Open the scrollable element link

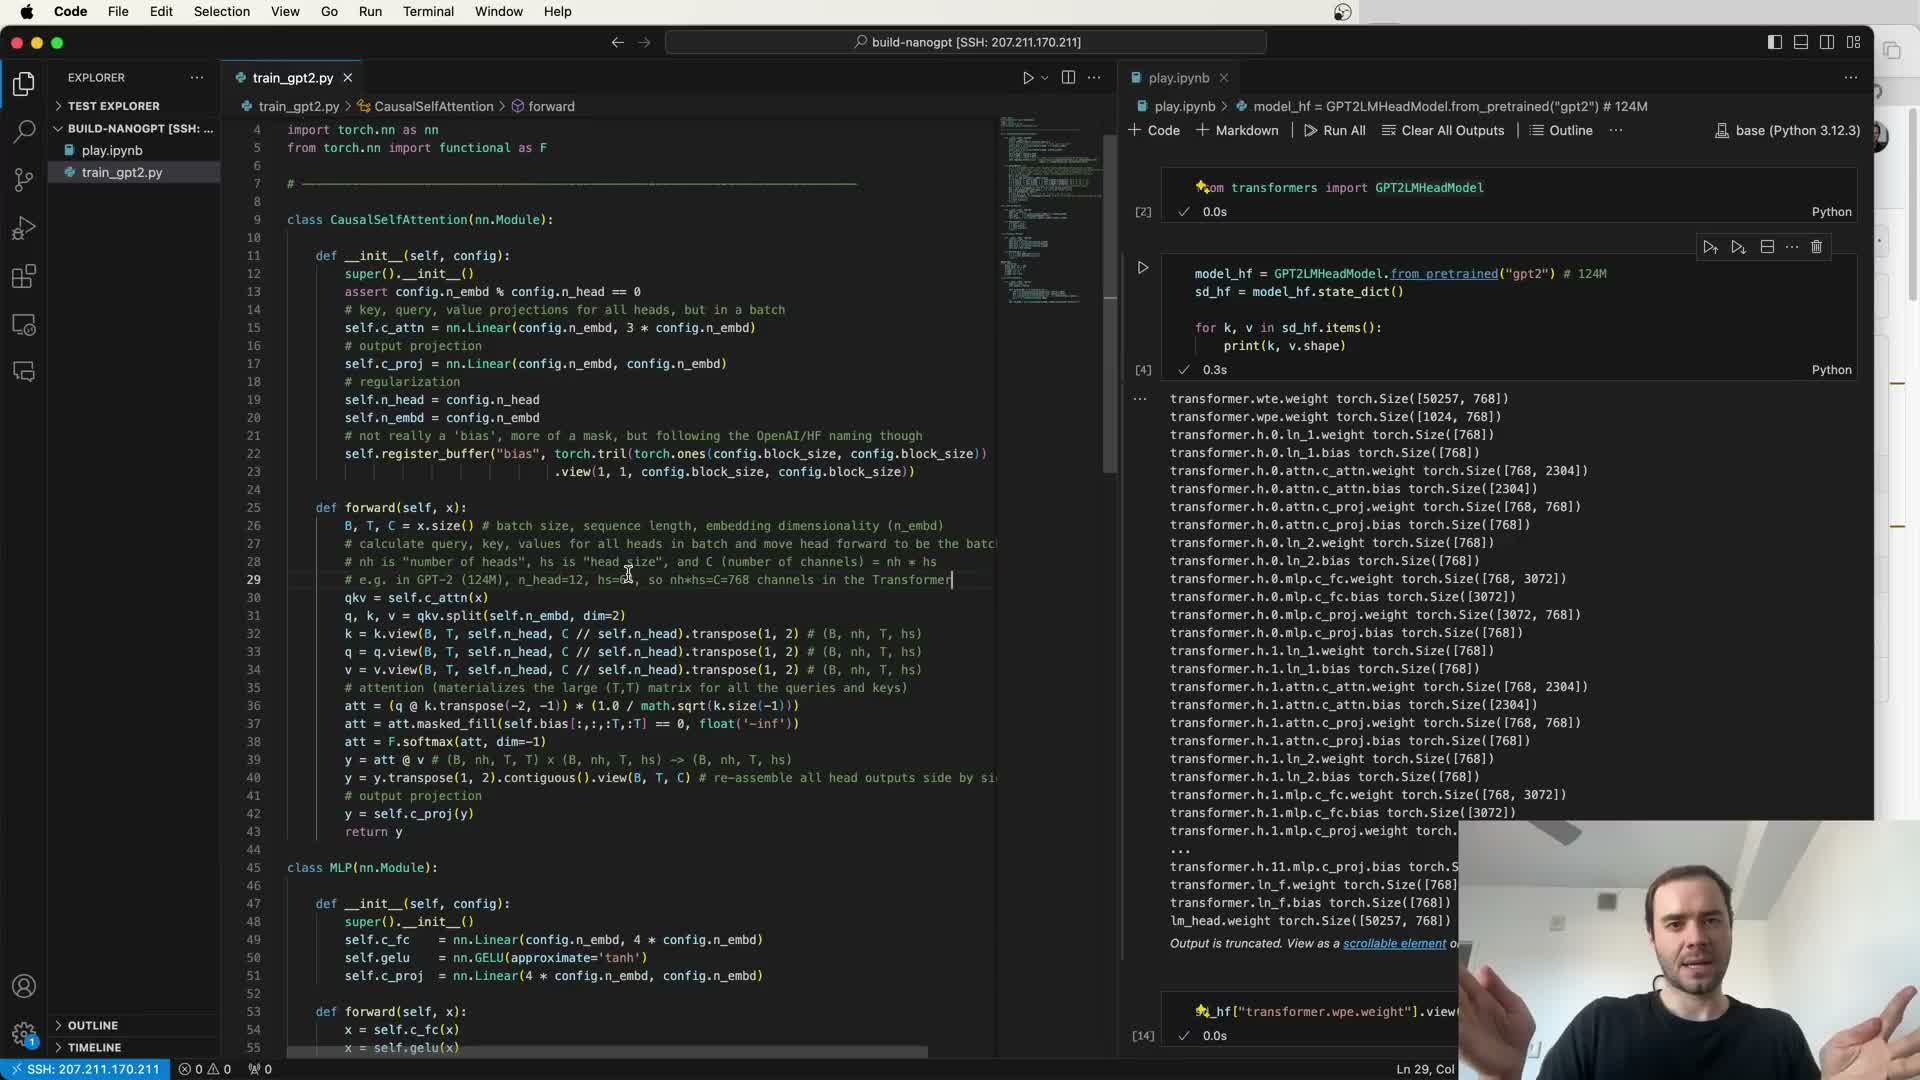(1394, 943)
